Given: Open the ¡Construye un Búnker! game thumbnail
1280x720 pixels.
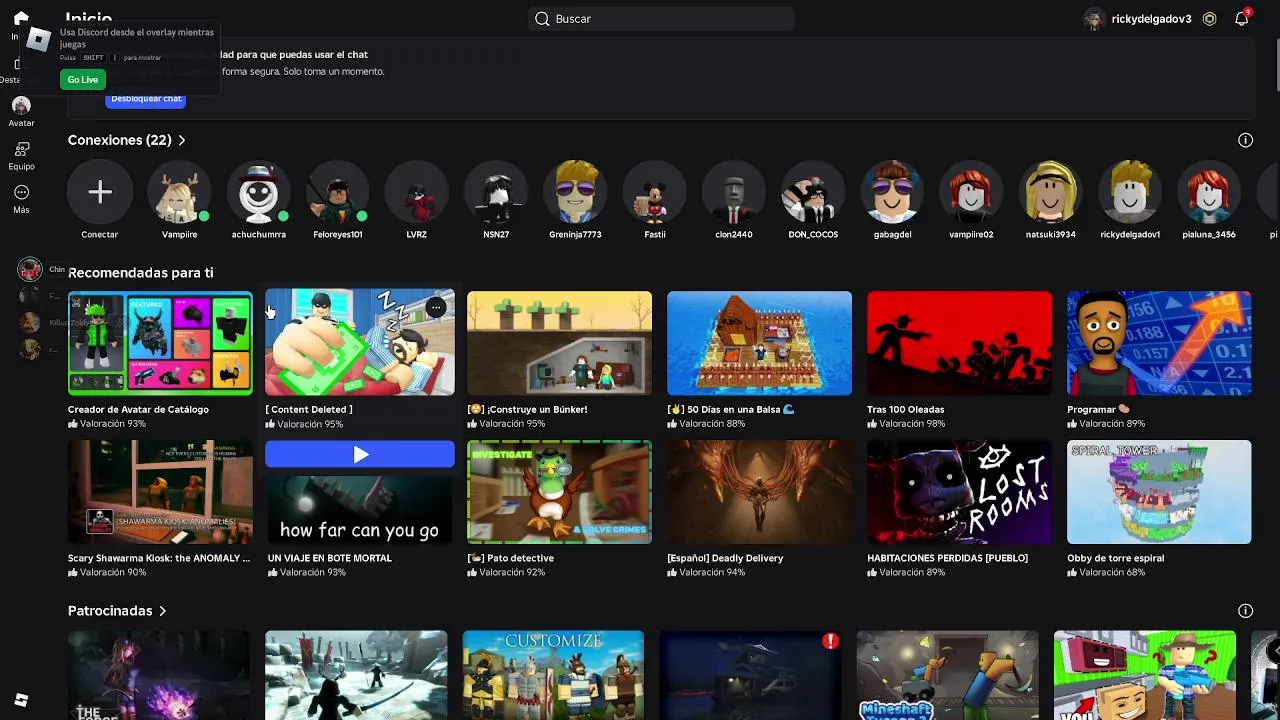Looking at the screenshot, I should 559,343.
